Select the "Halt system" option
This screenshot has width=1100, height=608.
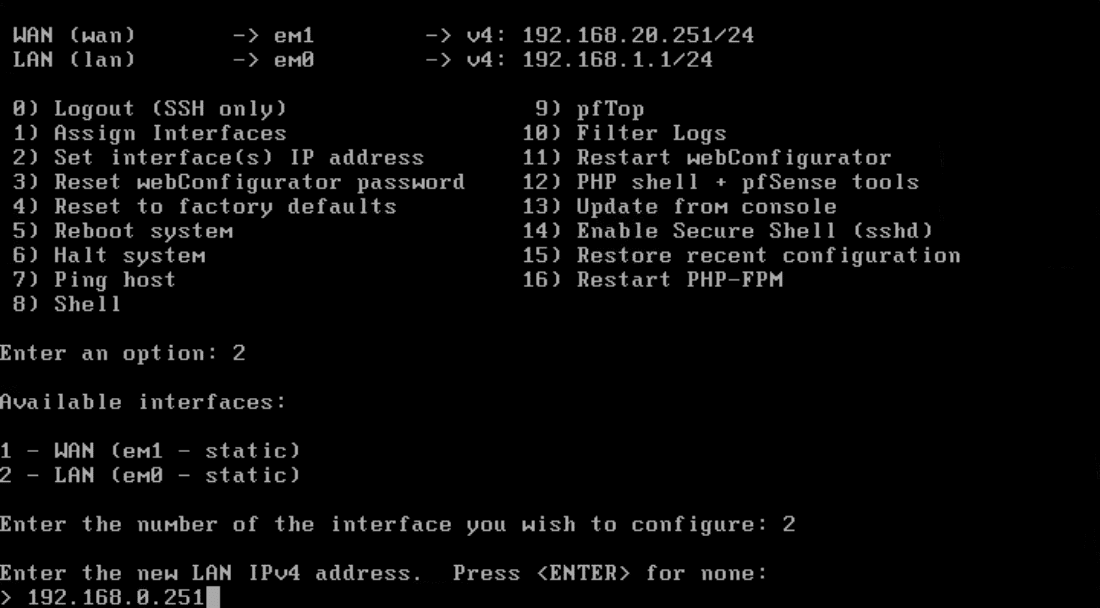tap(129, 255)
